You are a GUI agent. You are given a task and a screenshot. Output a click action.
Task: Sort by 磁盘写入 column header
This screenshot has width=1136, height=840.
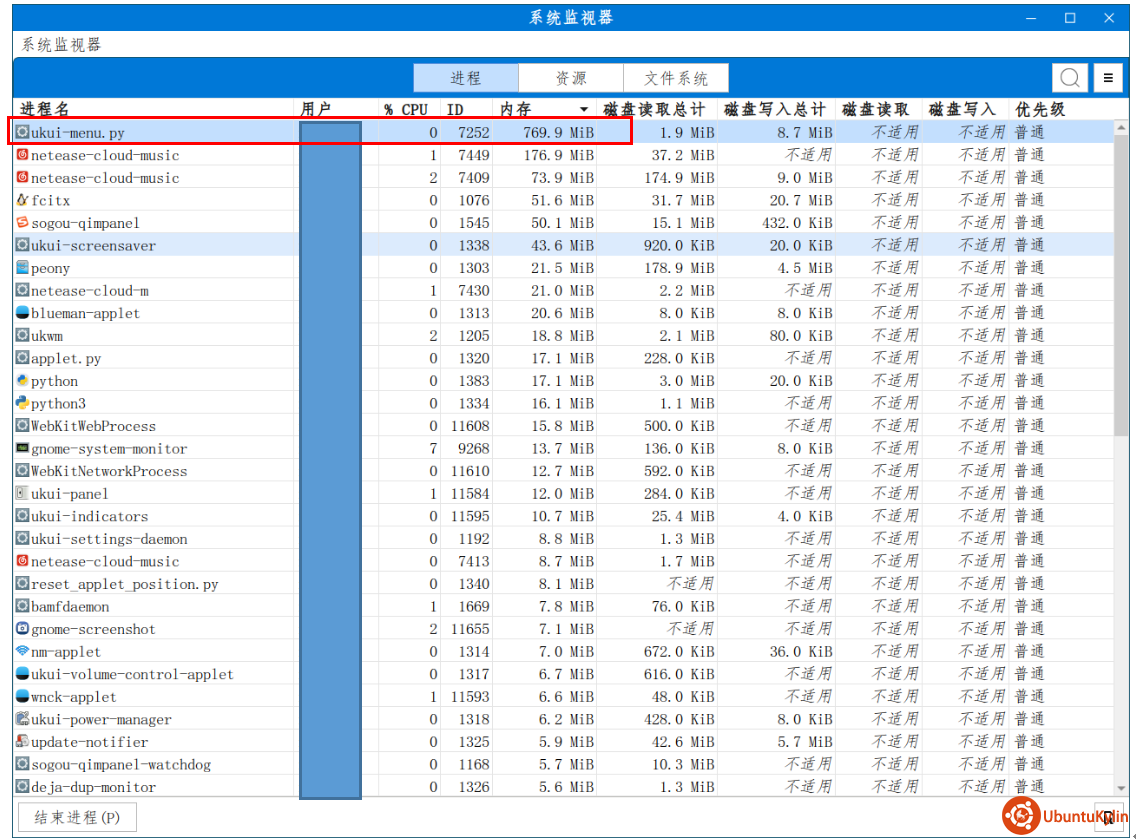(966, 109)
